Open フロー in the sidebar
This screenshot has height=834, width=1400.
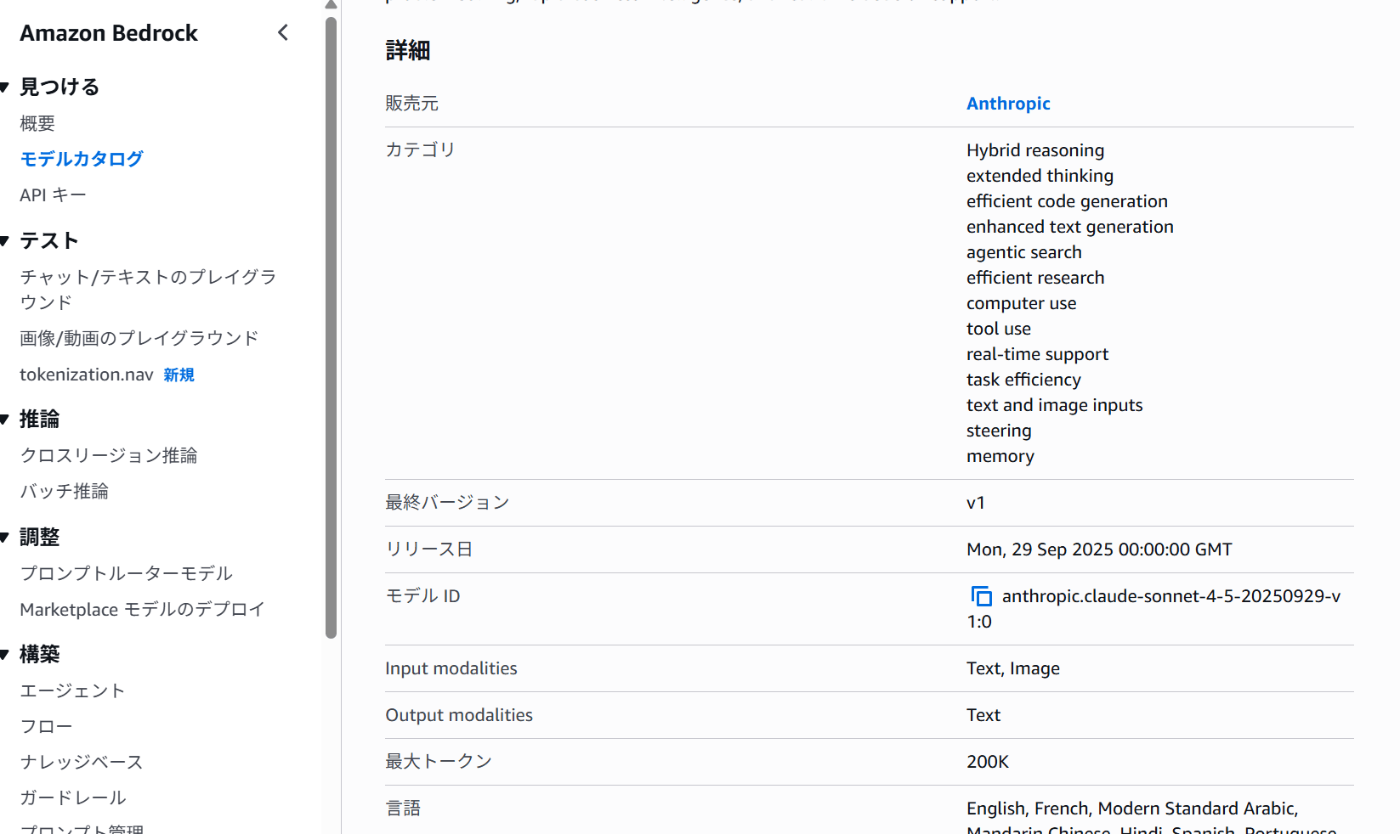point(46,727)
